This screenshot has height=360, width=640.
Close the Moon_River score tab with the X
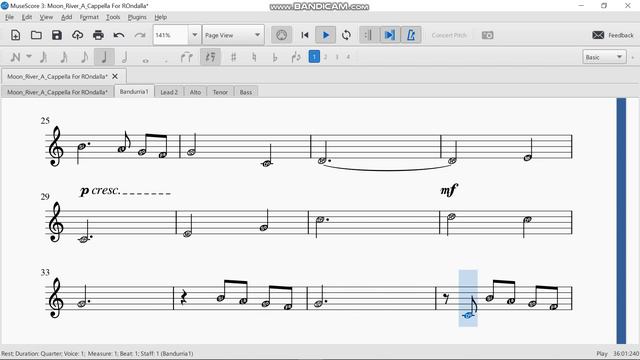[115, 76]
